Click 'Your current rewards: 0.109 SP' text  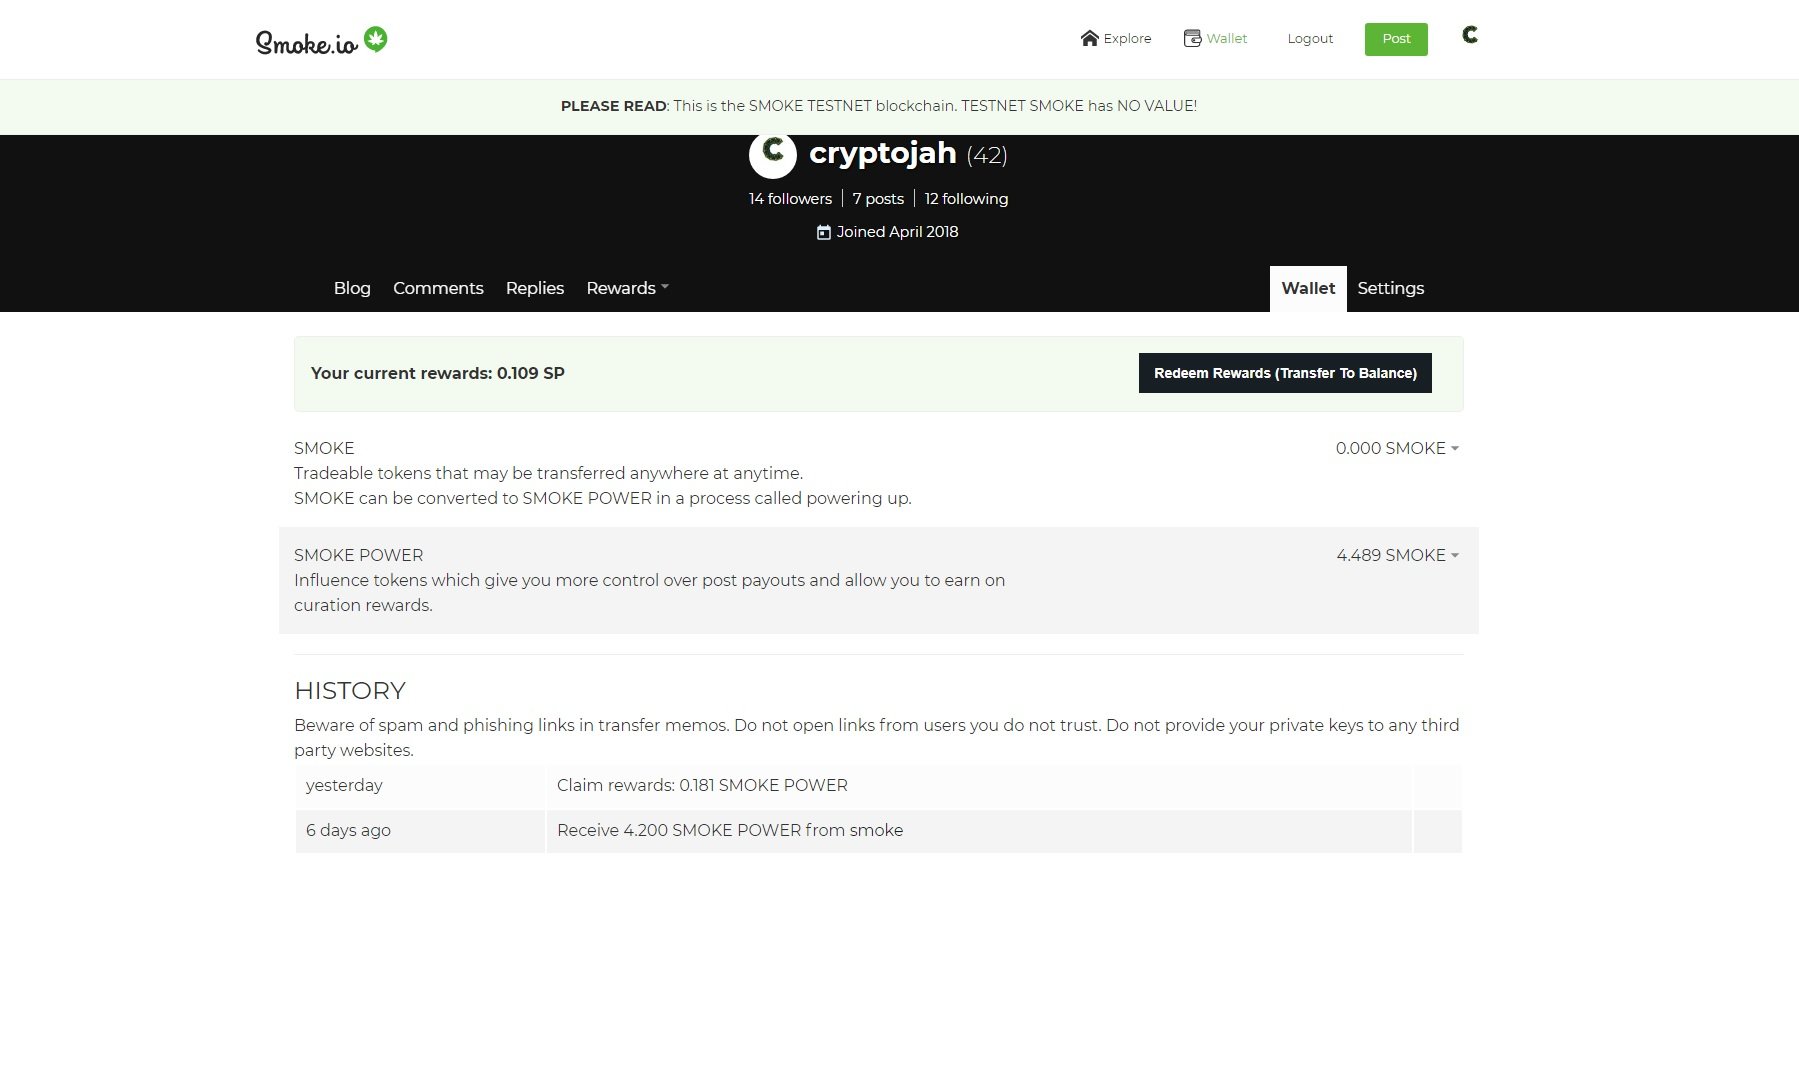tap(438, 373)
